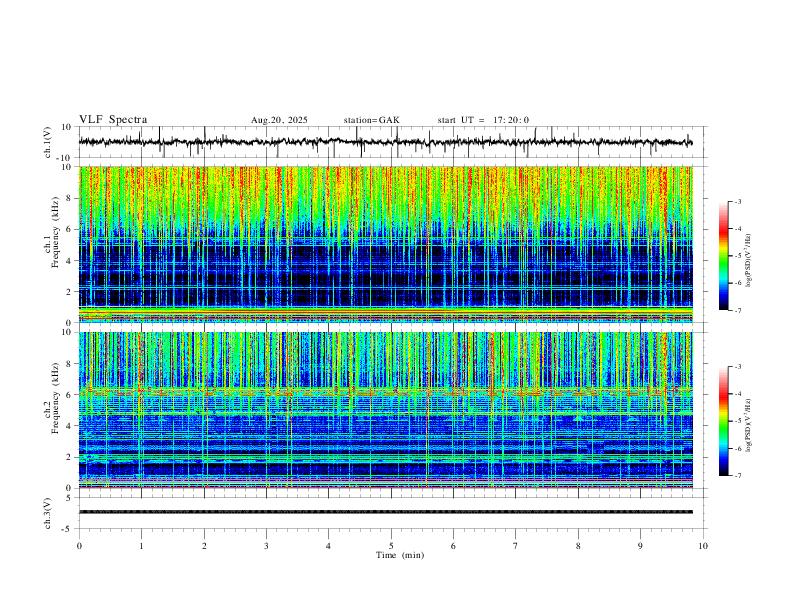Click the time axis tick label "7"
Screen dimensions: 792x612
coord(516,546)
